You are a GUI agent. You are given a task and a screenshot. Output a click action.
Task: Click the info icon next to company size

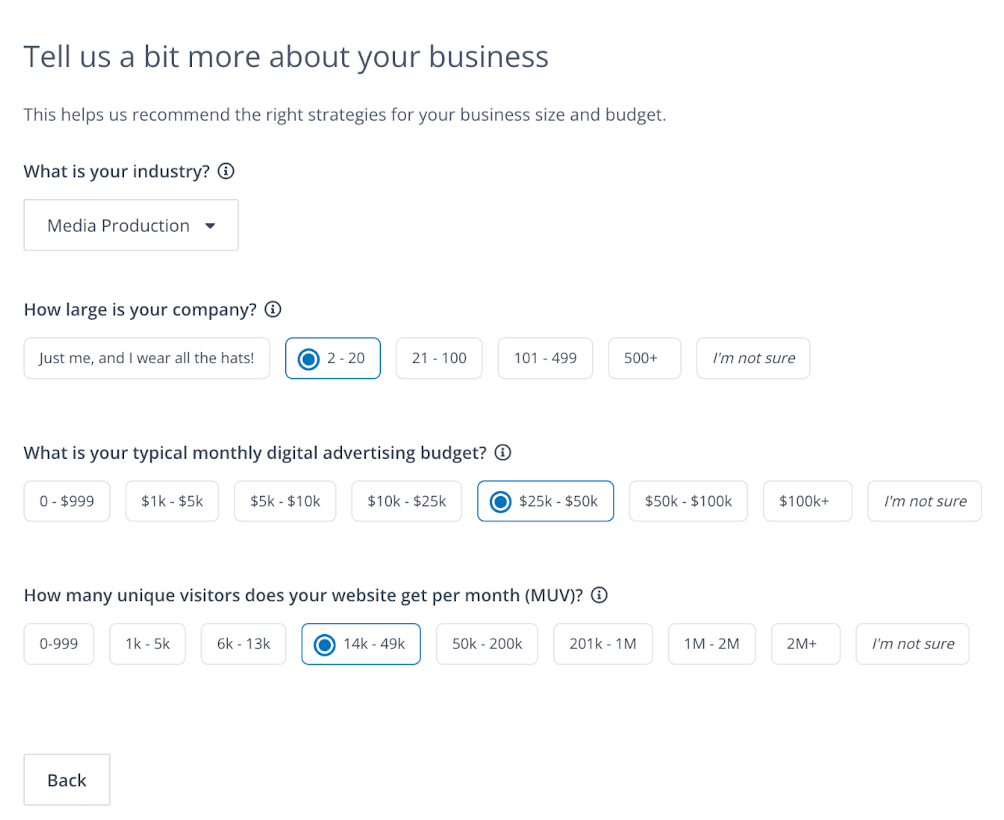point(273,309)
